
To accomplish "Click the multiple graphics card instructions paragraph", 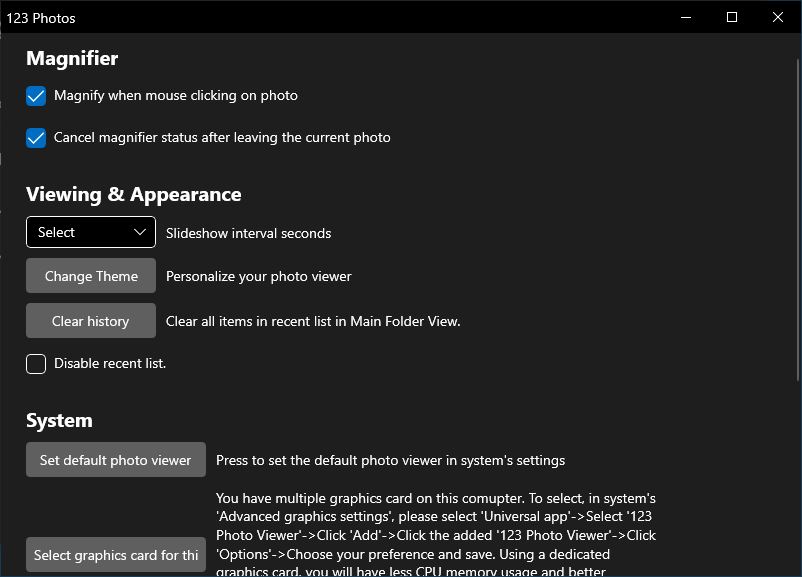I will click(436, 534).
